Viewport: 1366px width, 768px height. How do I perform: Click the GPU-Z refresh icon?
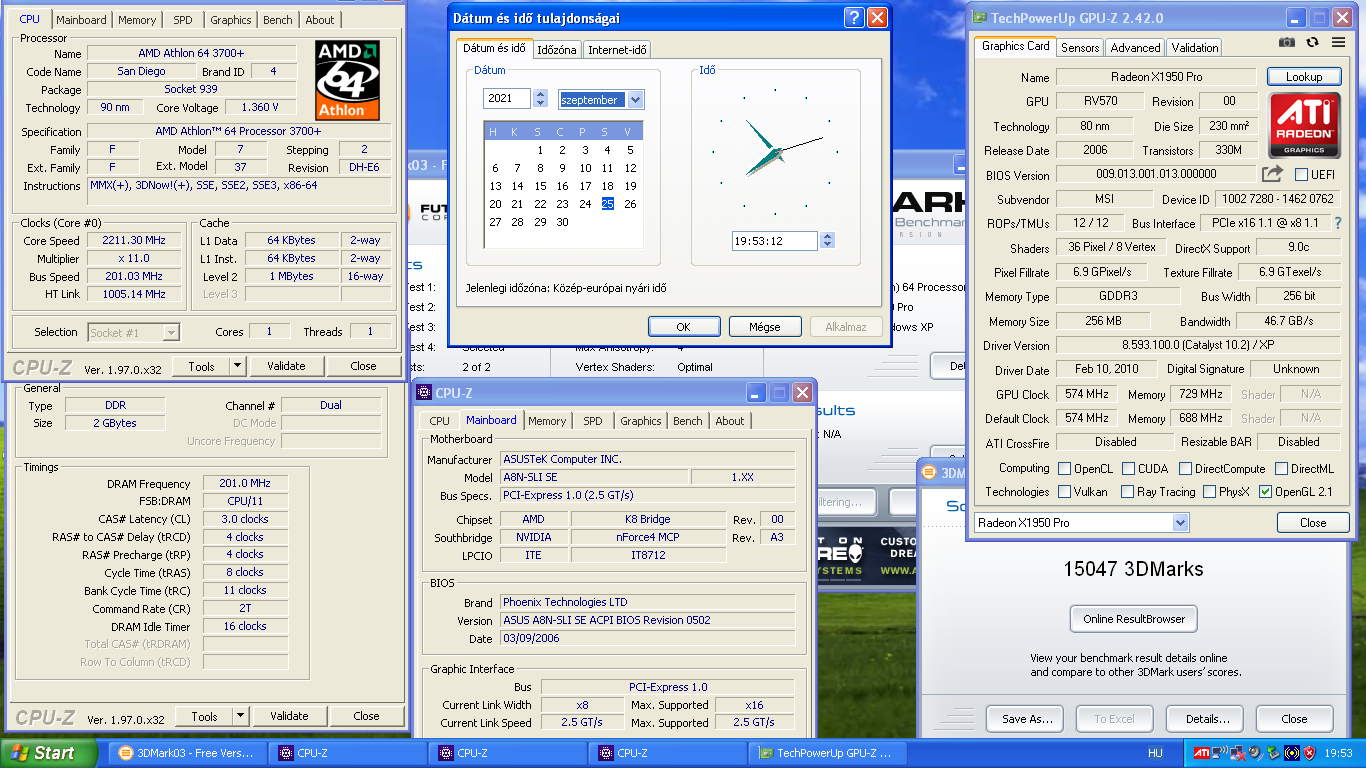(1312, 42)
